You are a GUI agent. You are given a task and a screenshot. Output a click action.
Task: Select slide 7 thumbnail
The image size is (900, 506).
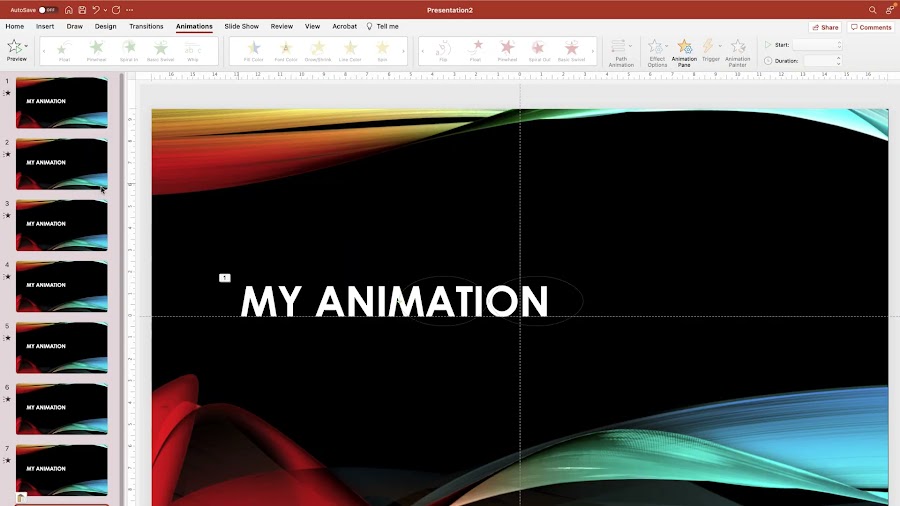click(61, 470)
